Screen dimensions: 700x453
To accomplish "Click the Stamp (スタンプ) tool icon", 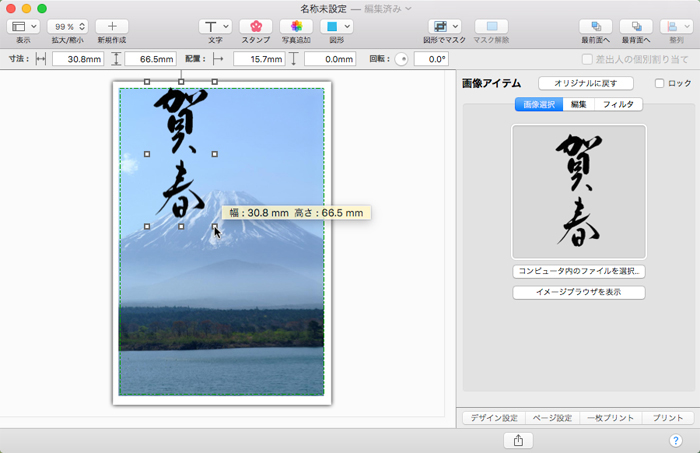I will 255,26.
